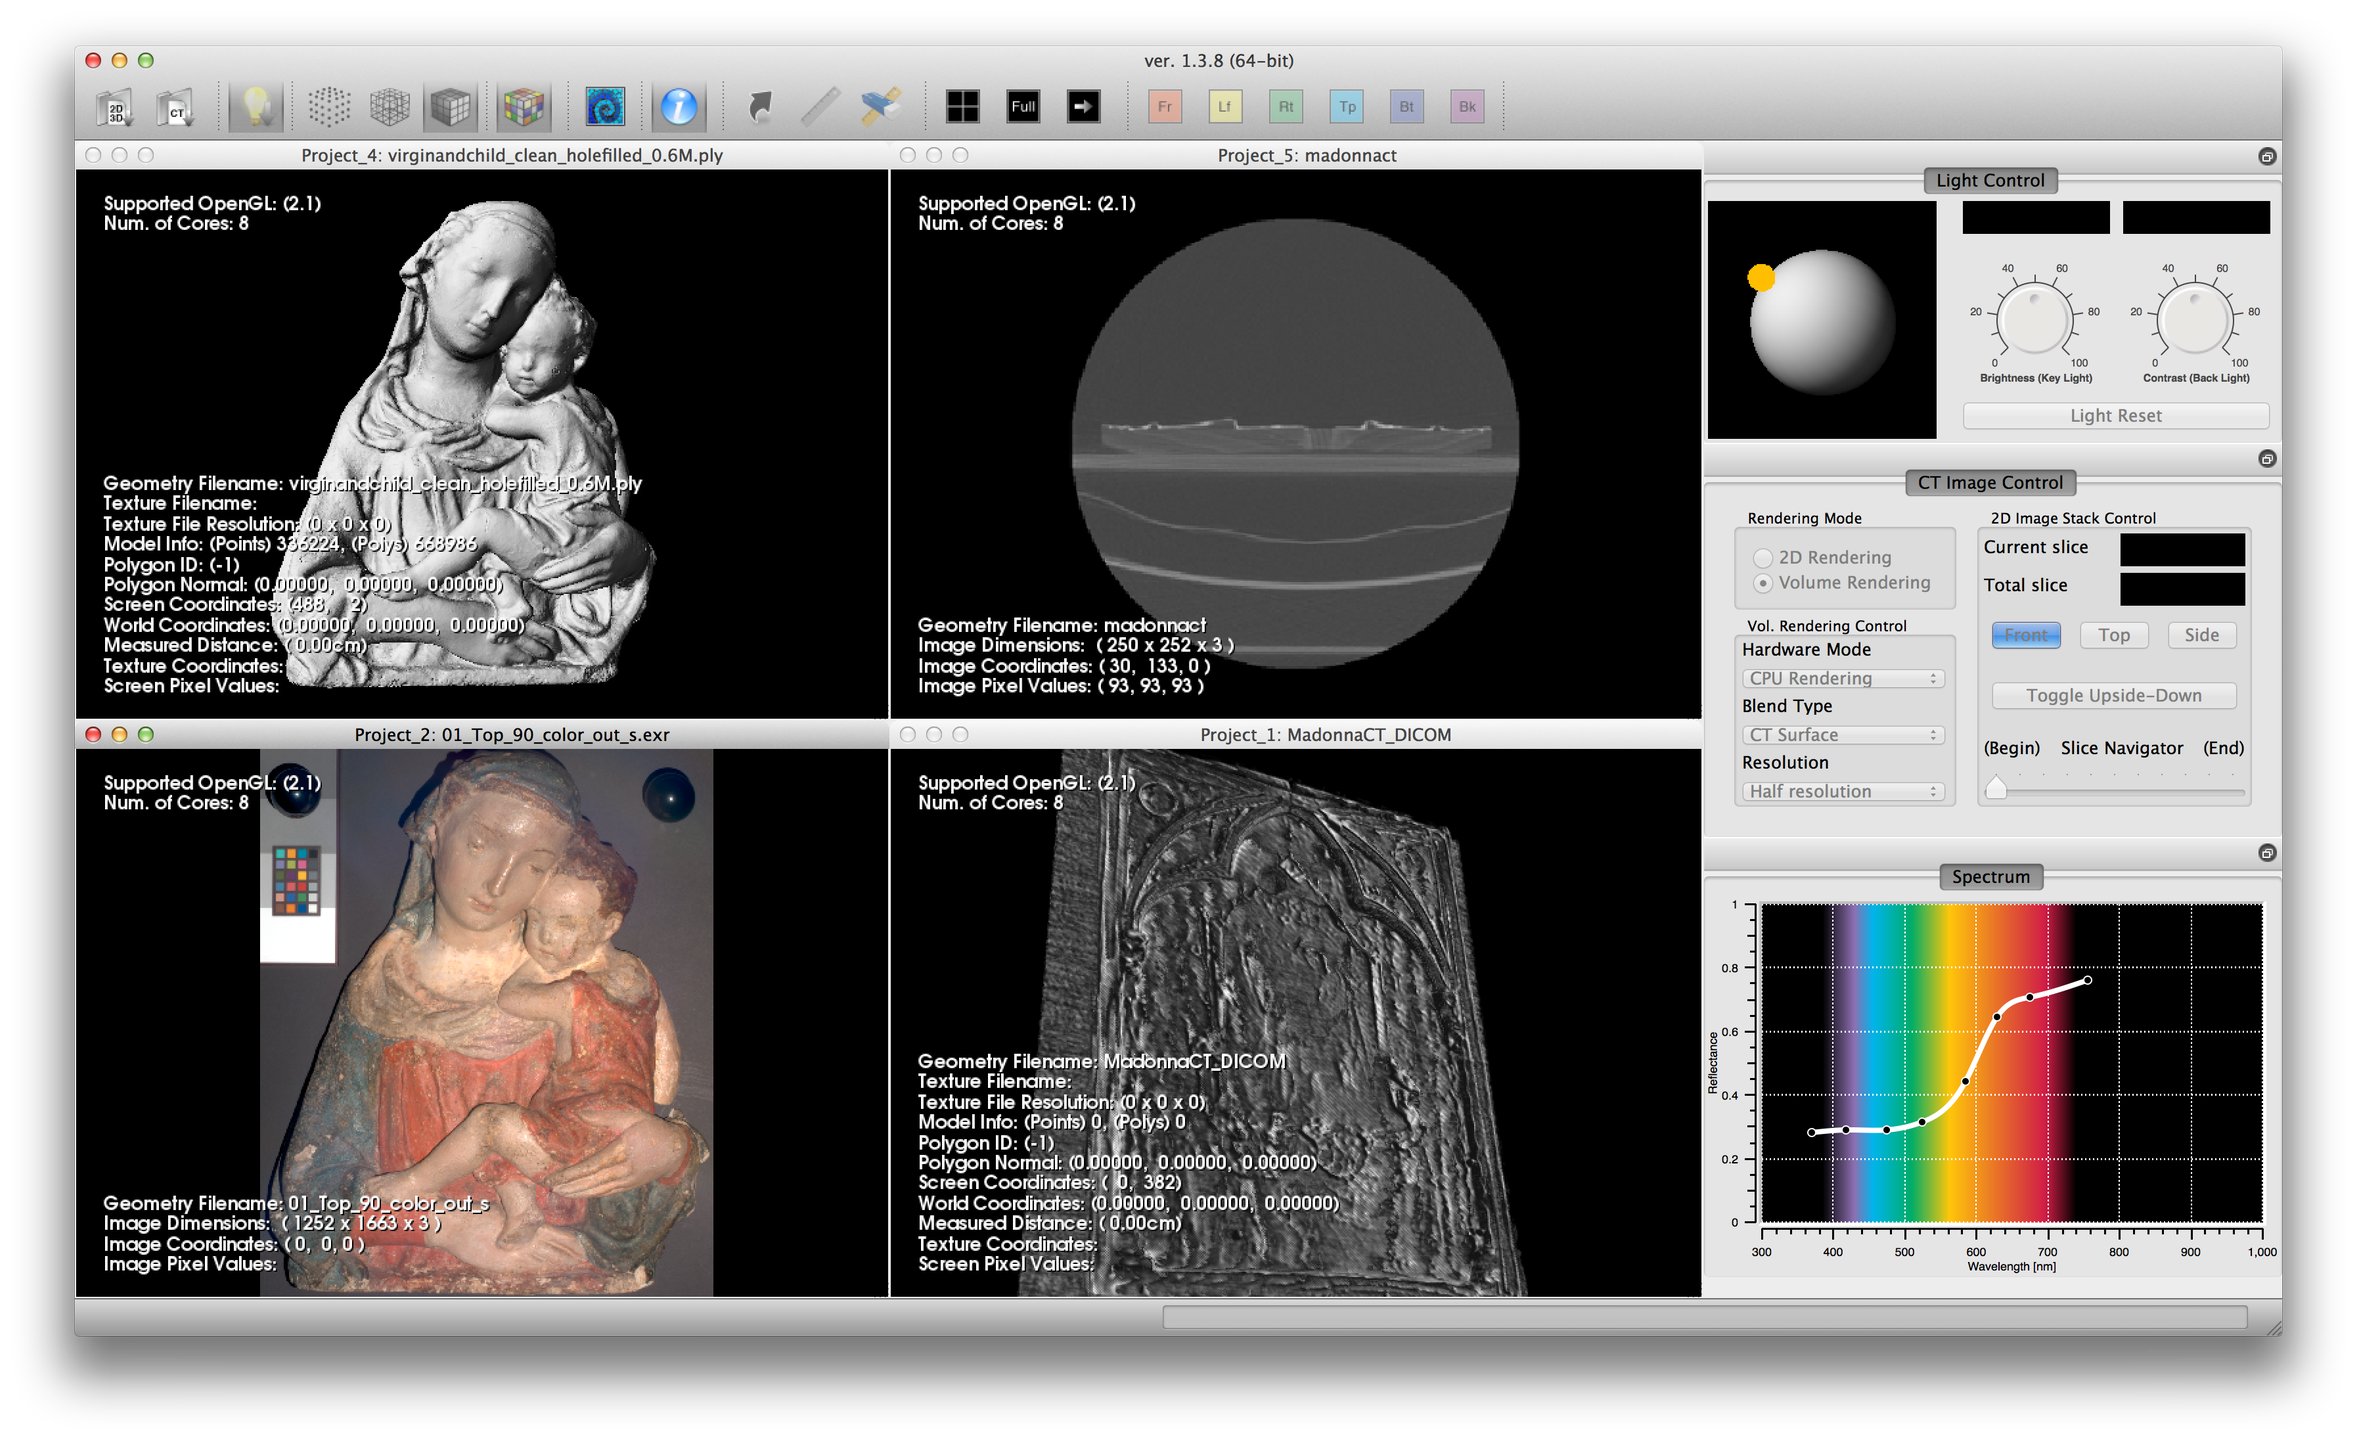Select the Volume Rendering radio button
This screenshot has width=2357, height=1440.
point(1763,583)
